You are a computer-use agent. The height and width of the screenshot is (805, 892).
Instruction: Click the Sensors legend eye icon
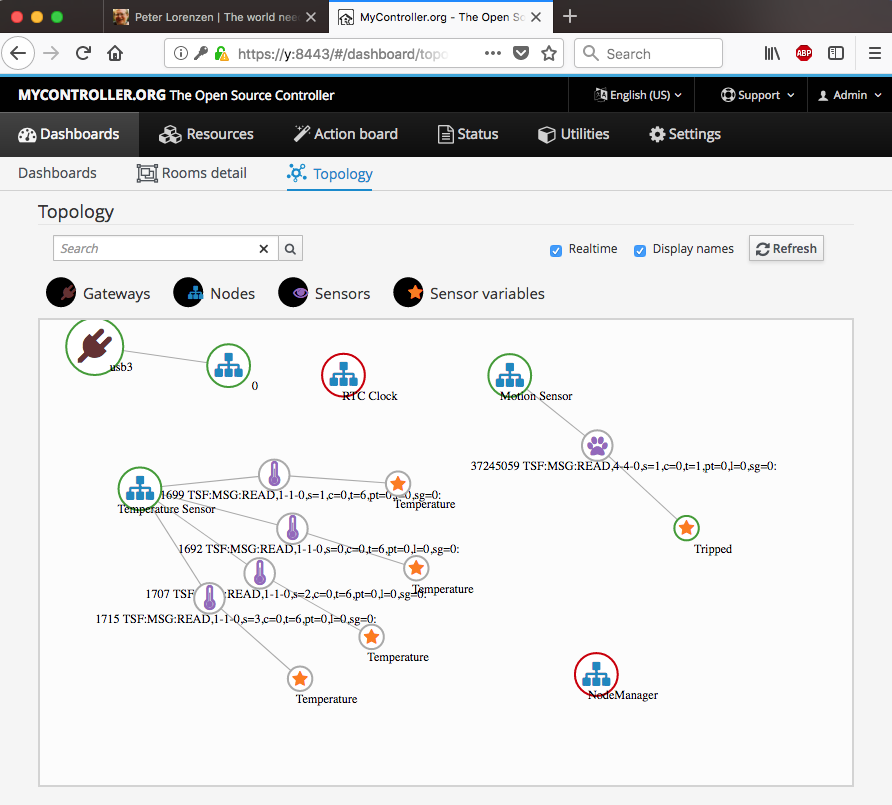point(293,292)
